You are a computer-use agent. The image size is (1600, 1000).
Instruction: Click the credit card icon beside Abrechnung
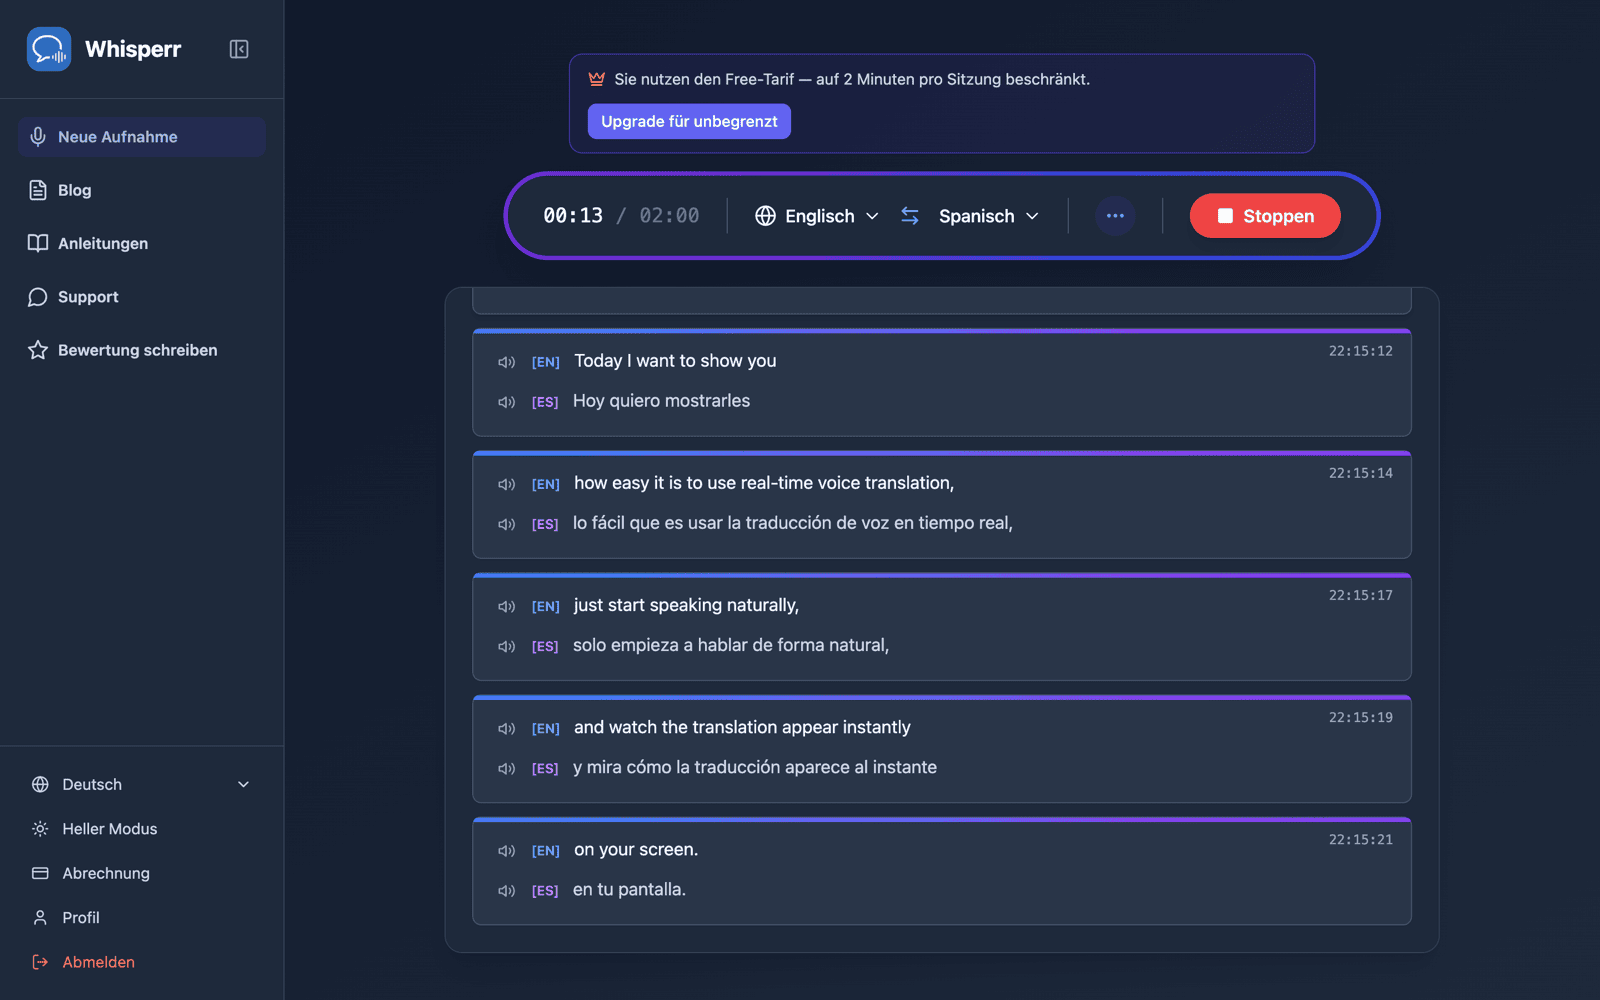tap(40, 873)
